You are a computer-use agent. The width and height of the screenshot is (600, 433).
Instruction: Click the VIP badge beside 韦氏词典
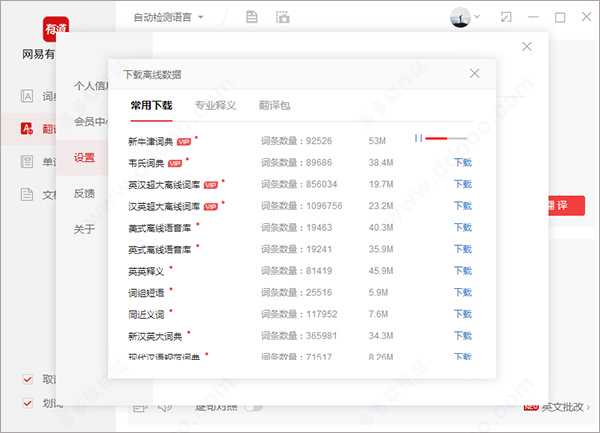click(x=175, y=164)
